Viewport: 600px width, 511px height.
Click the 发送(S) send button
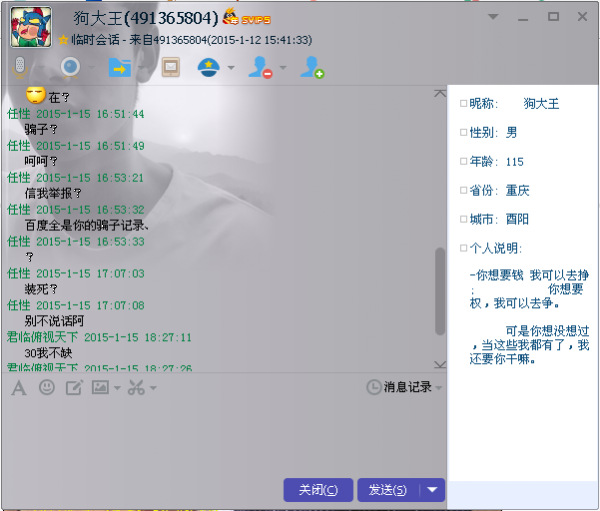click(x=388, y=490)
